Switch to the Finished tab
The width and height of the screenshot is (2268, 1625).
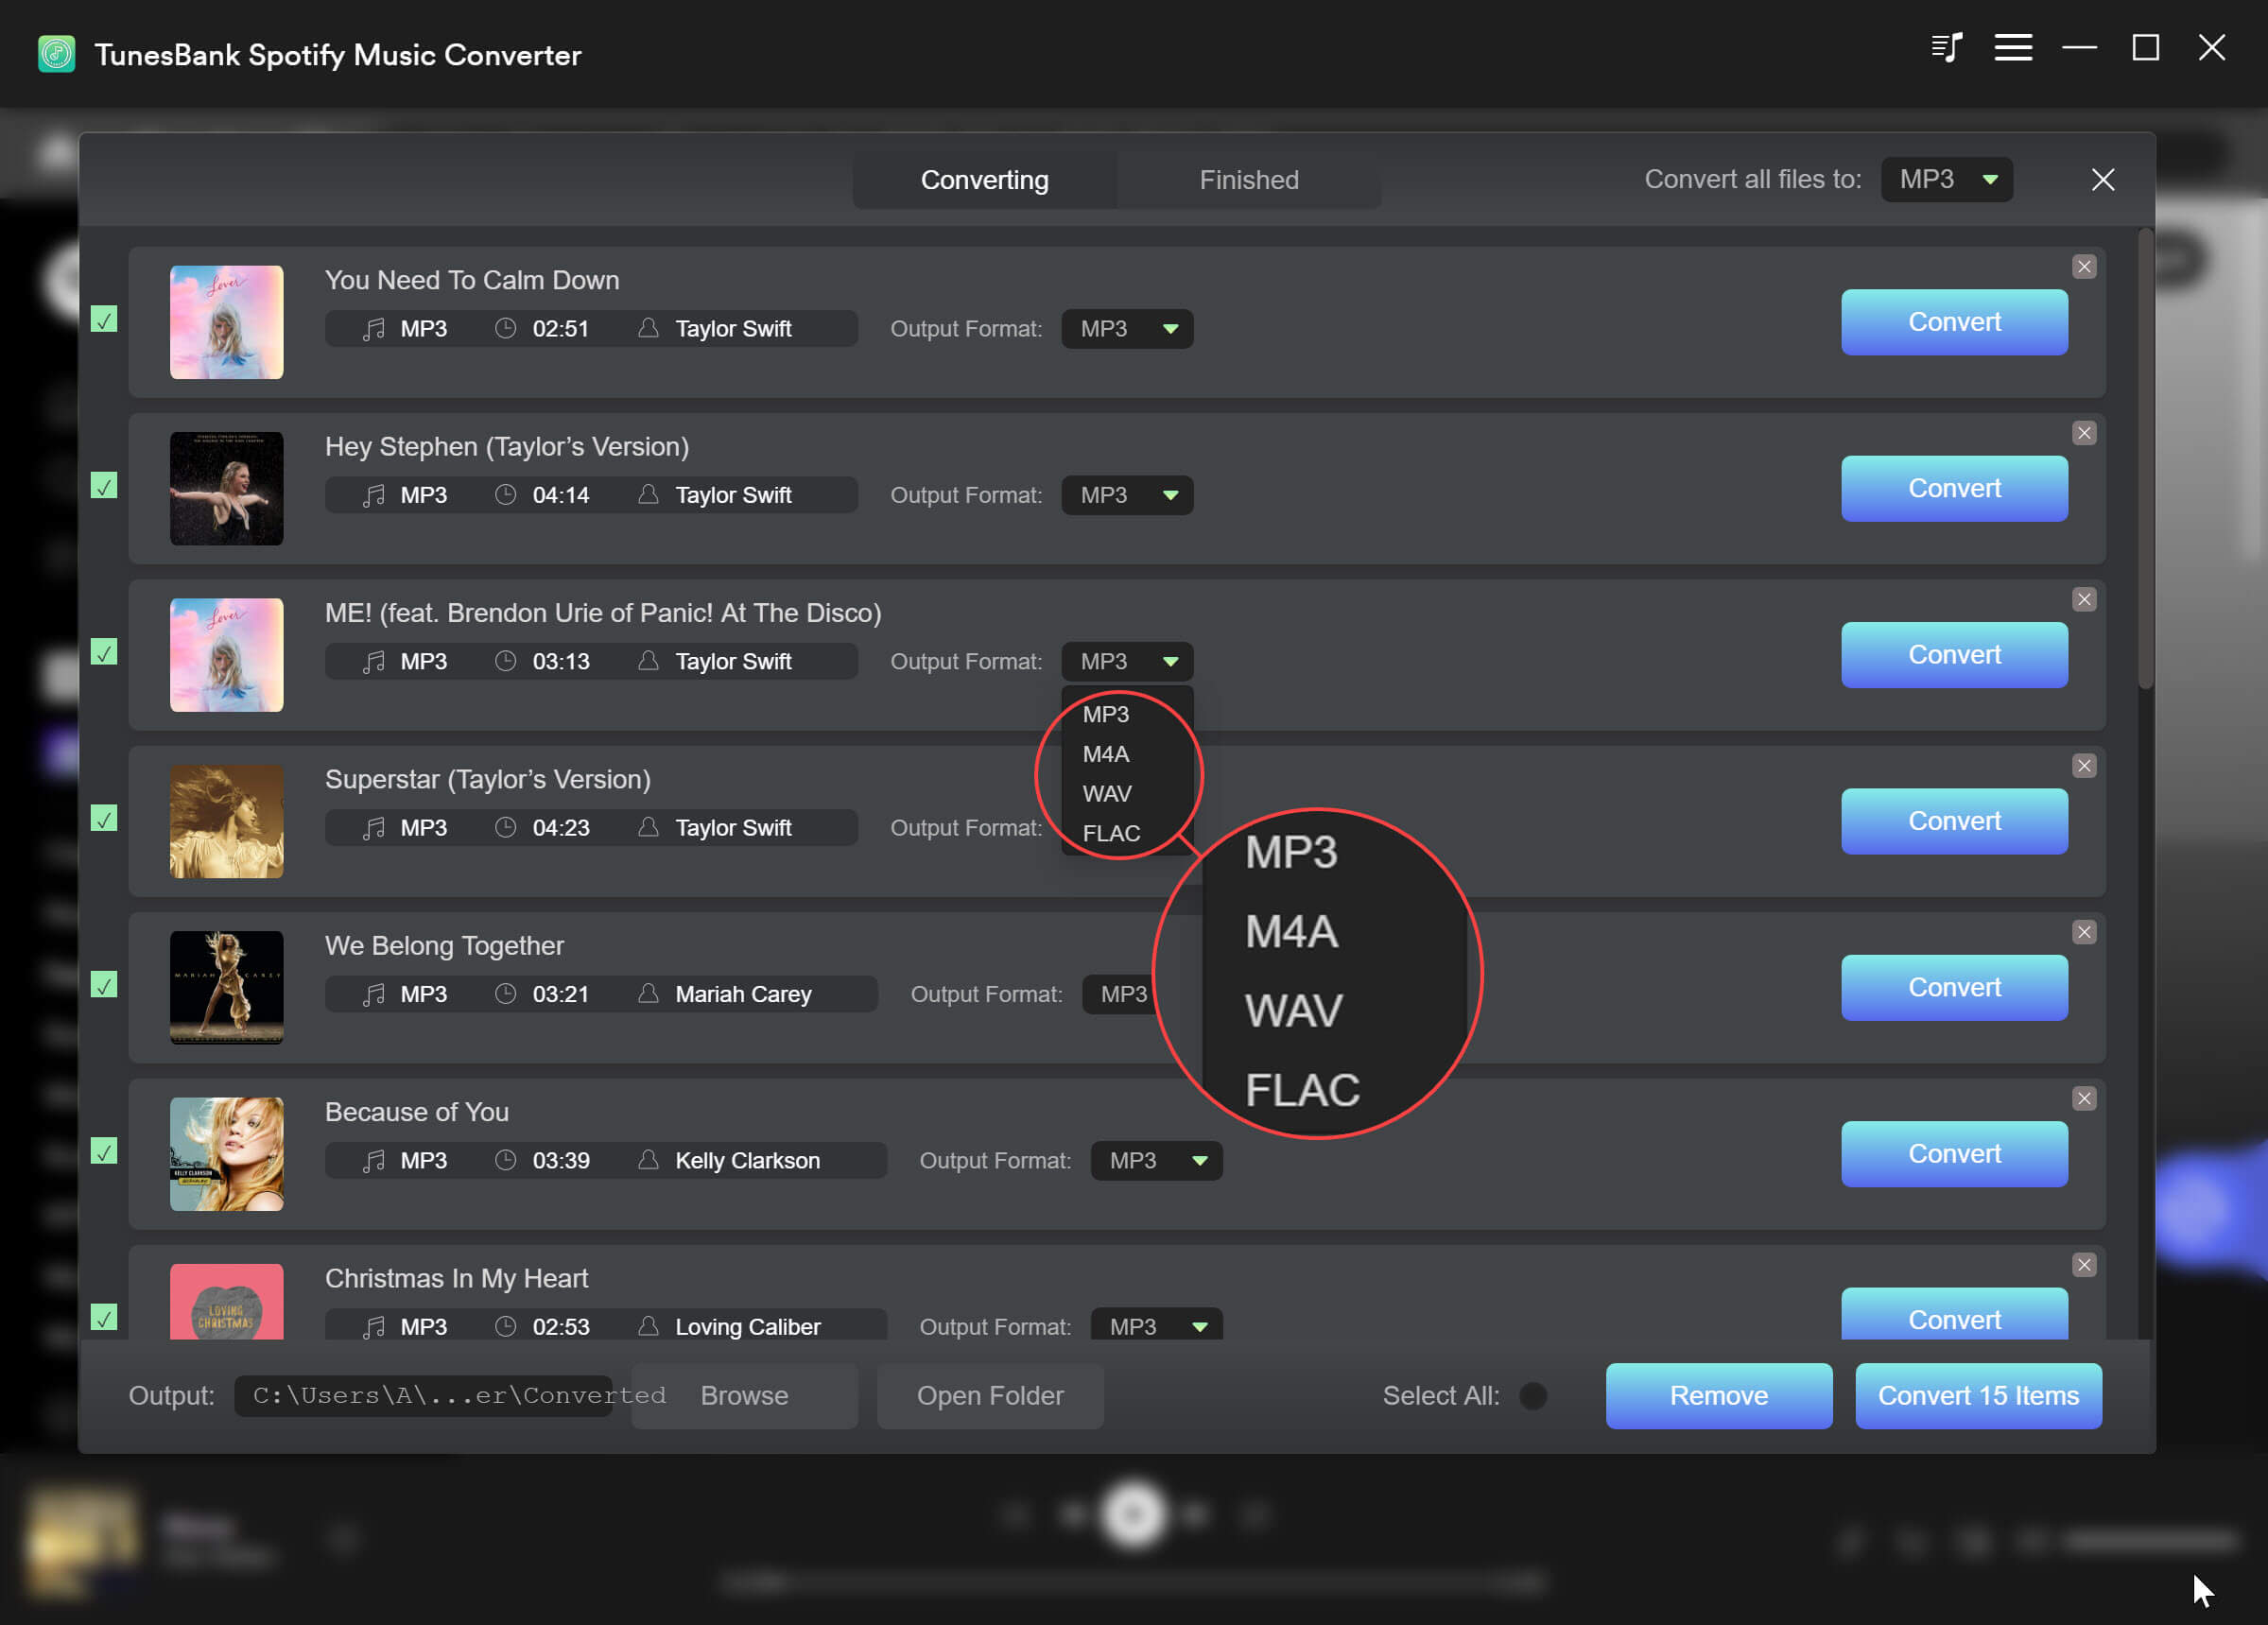(1248, 180)
